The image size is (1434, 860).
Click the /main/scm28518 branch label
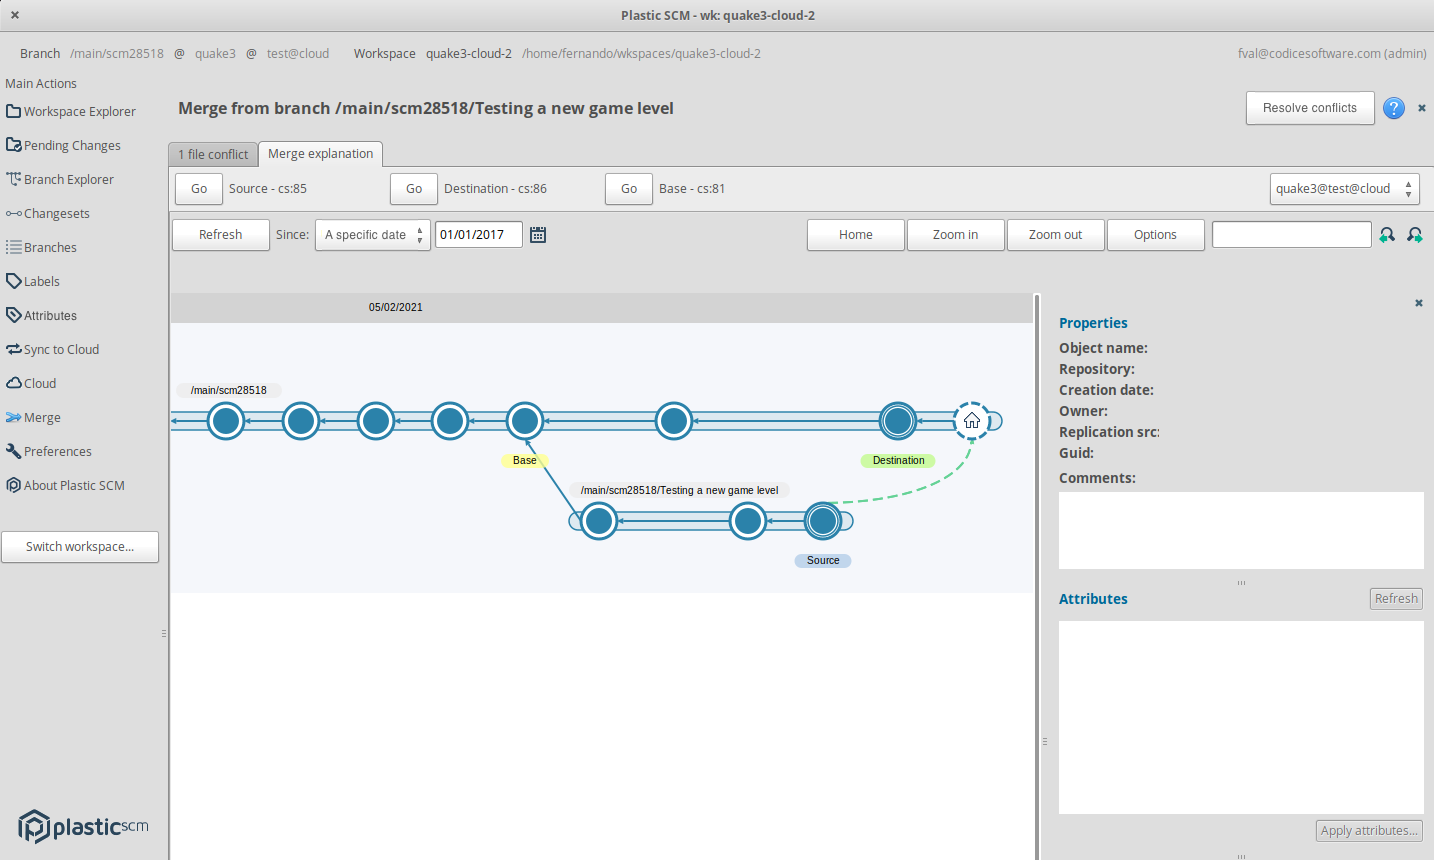(229, 390)
